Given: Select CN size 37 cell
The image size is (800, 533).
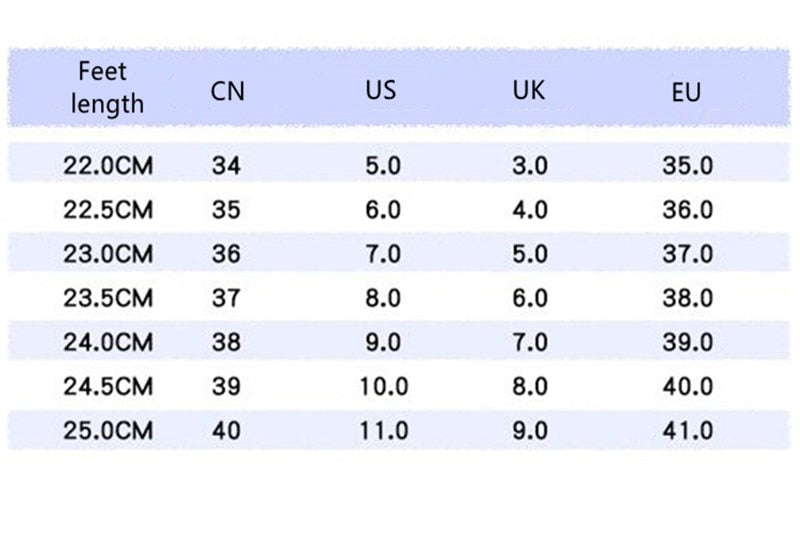Looking at the screenshot, I should pyautogui.click(x=226, y=298).
